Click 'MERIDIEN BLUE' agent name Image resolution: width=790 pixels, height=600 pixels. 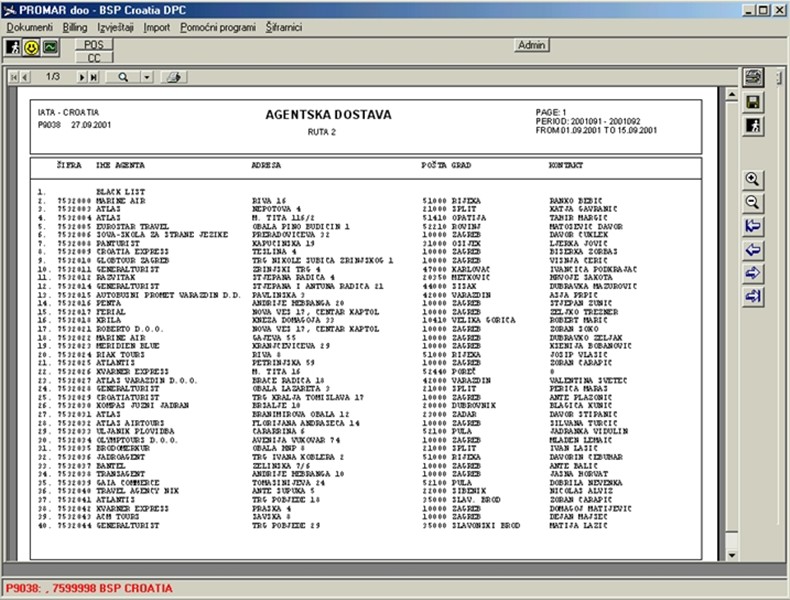[127, 346]
